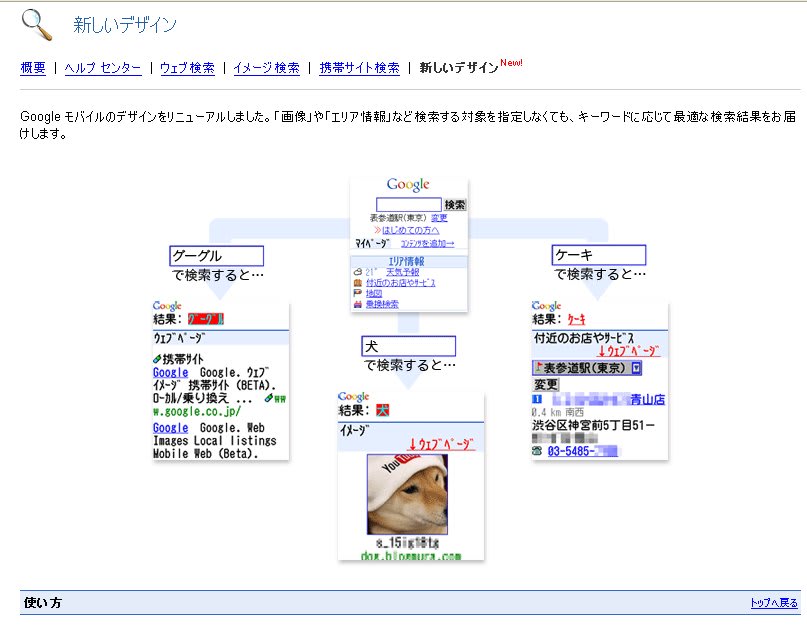Click the shop icon beside 付近のお店やサービス
The width and height of the screenshot is (807, 625).
358,283
